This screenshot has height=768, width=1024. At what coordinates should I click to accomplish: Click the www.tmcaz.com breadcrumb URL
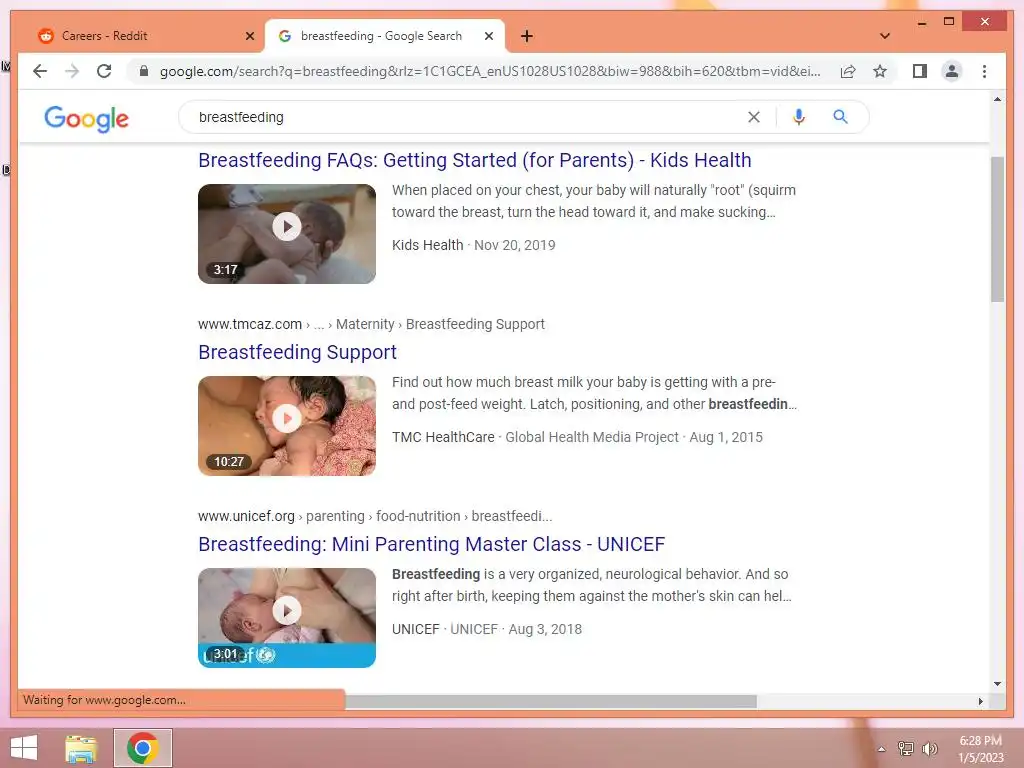[249, 324]
